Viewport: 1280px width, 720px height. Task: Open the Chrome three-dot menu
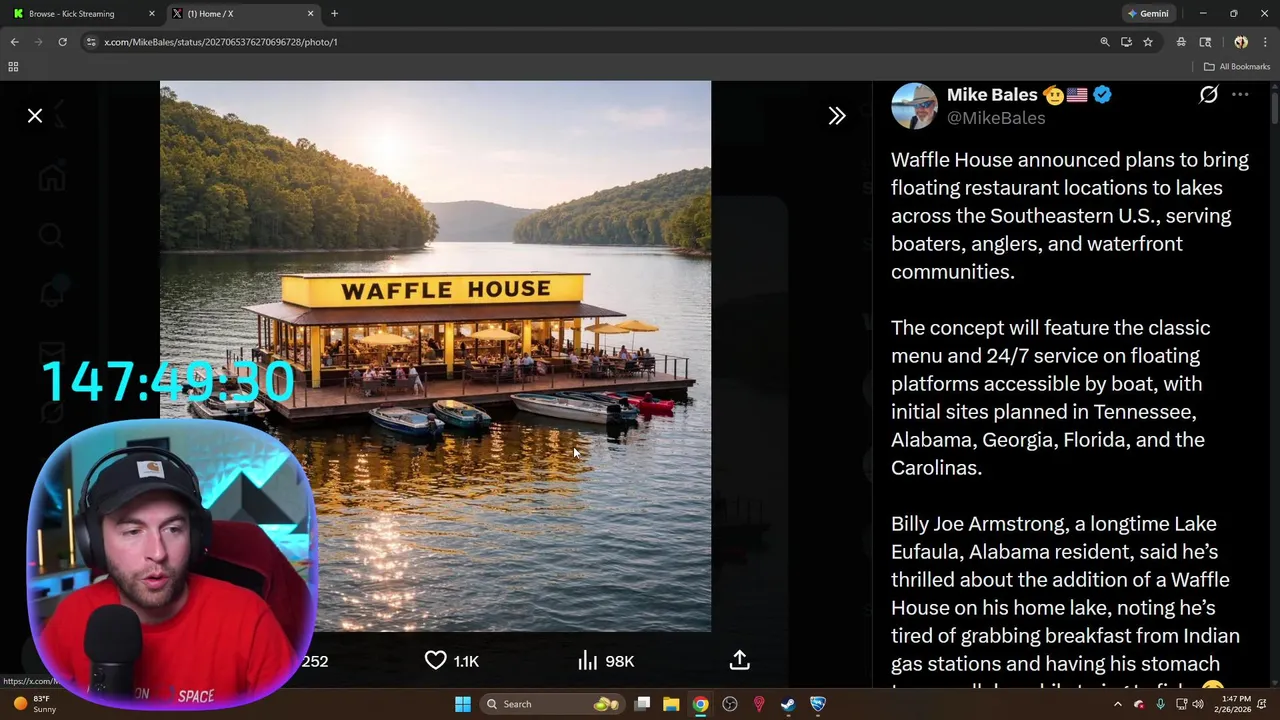point(1265,42)
